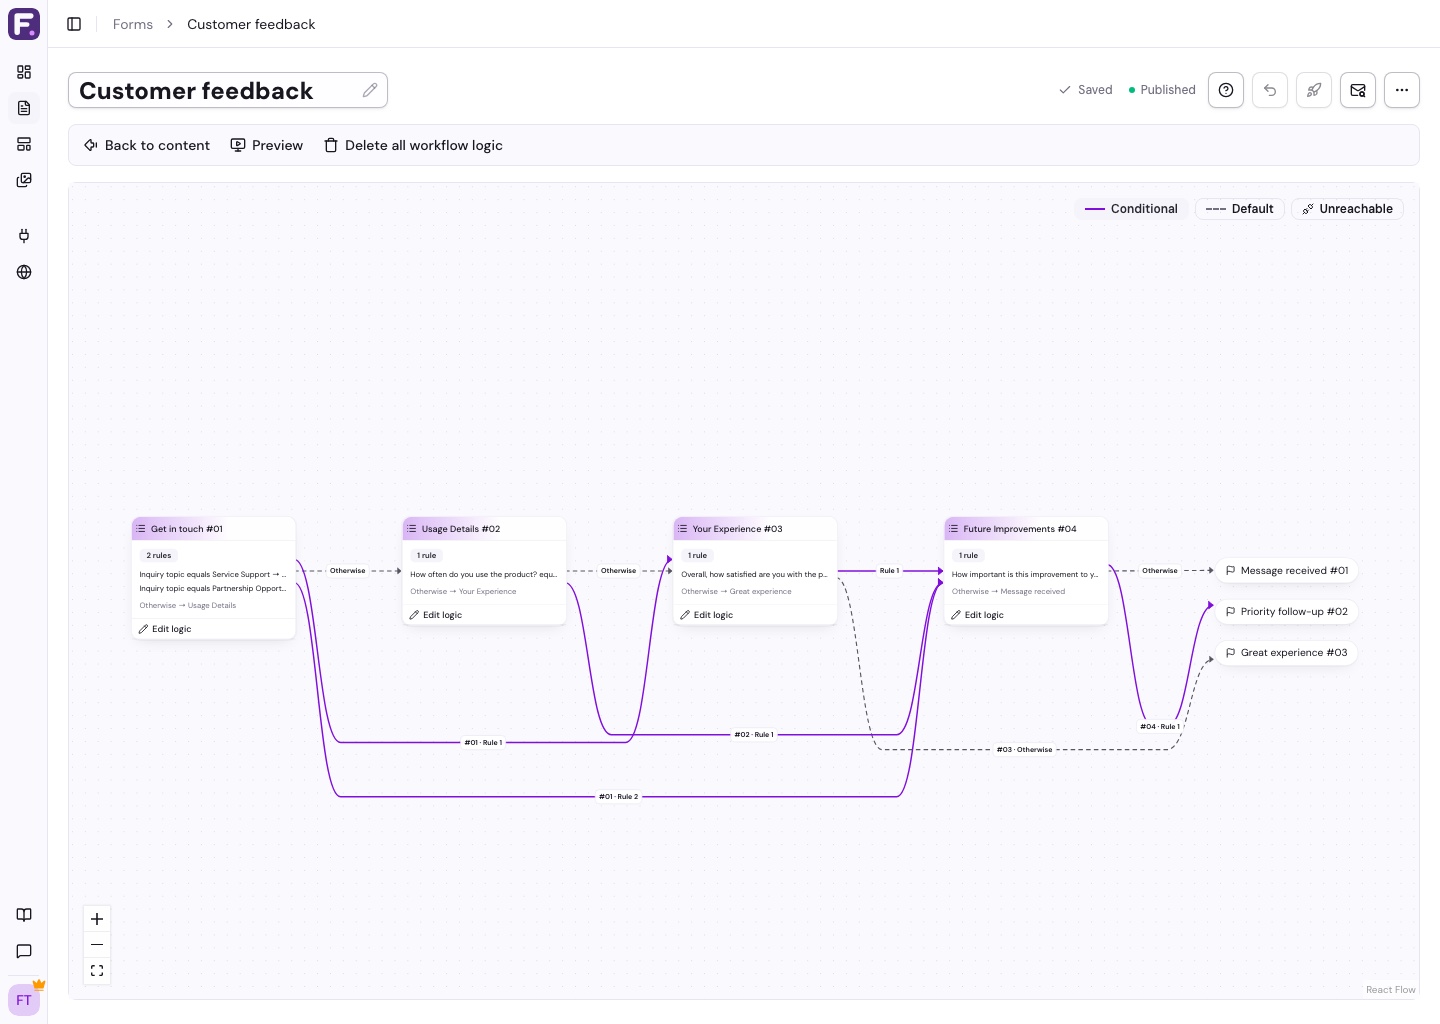Image resolution: width=1440 pixels, height=1024 pixels.
Task: Select the Great experience #03 end node
Action: click(1287, 653)
